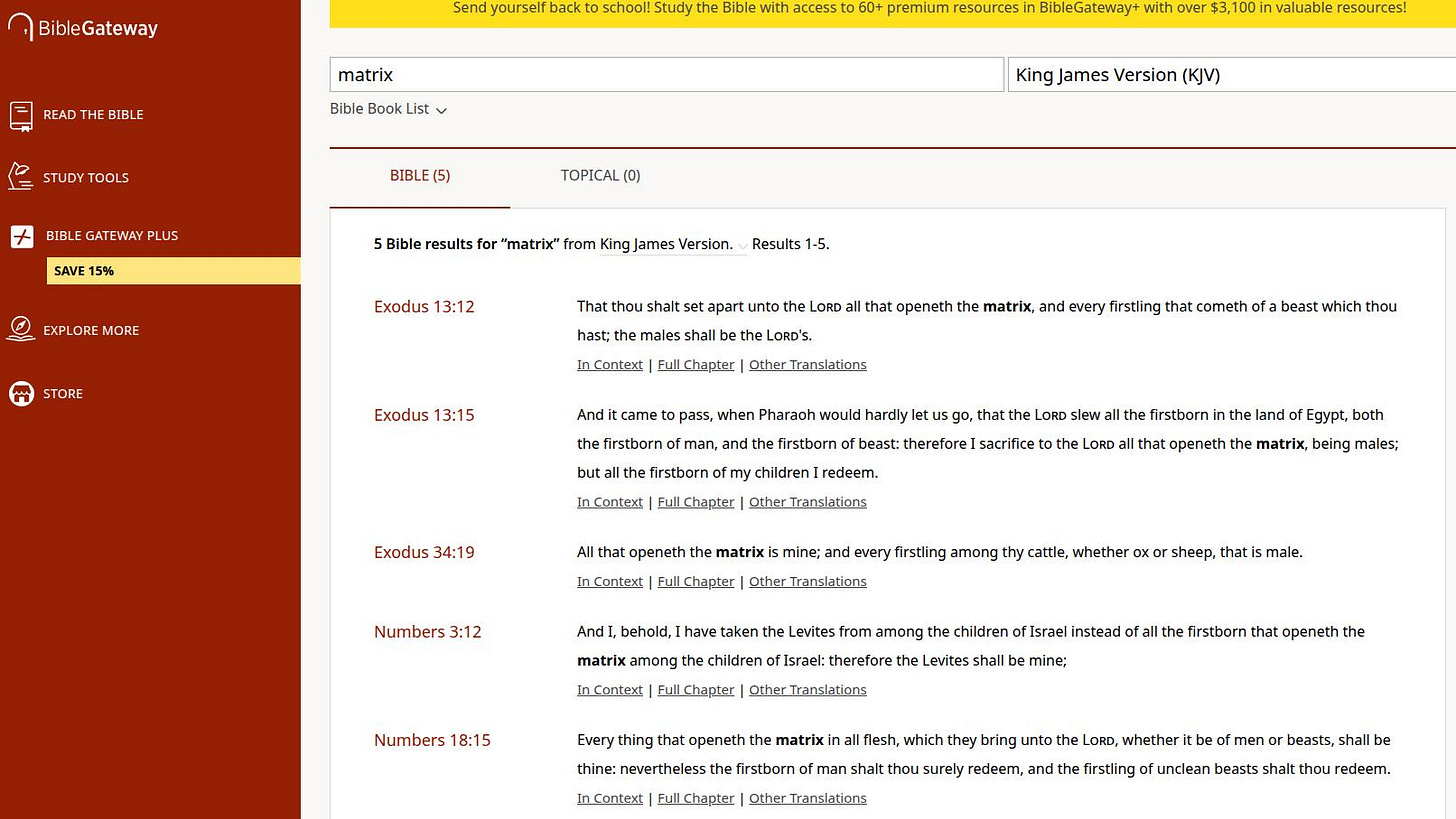Open Numbers 18:15 verse link
This screenshot has height=819, width=1456.
click(432, 740)
